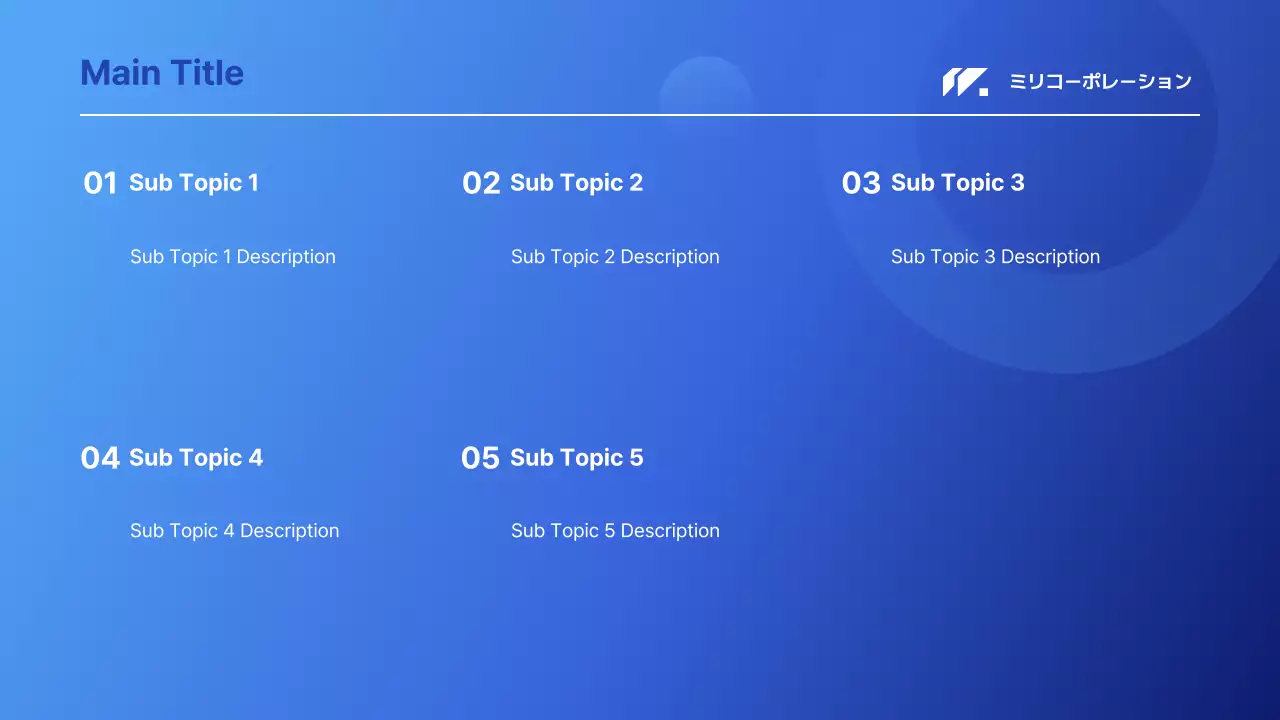The height and width of the screenshot is (720, 1280).
Task: Select the Sub Topic 2 heading
Action: coord(576,182)
